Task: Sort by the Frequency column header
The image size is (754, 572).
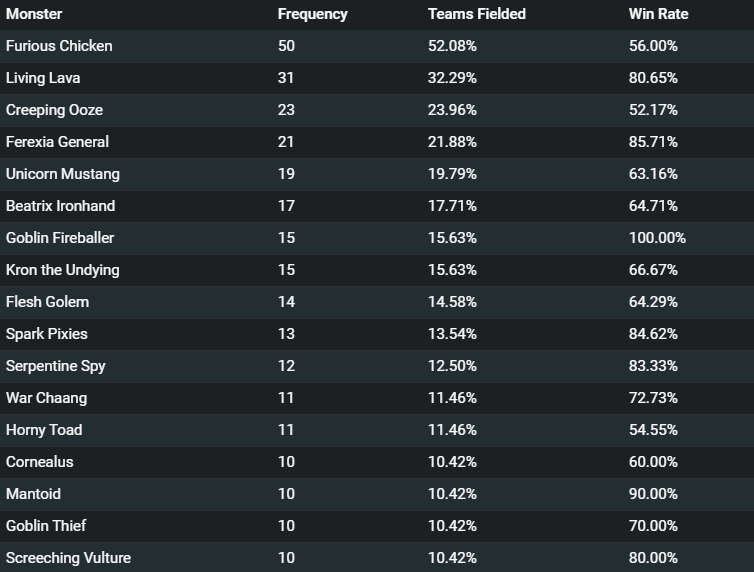Action: [313, 14]
